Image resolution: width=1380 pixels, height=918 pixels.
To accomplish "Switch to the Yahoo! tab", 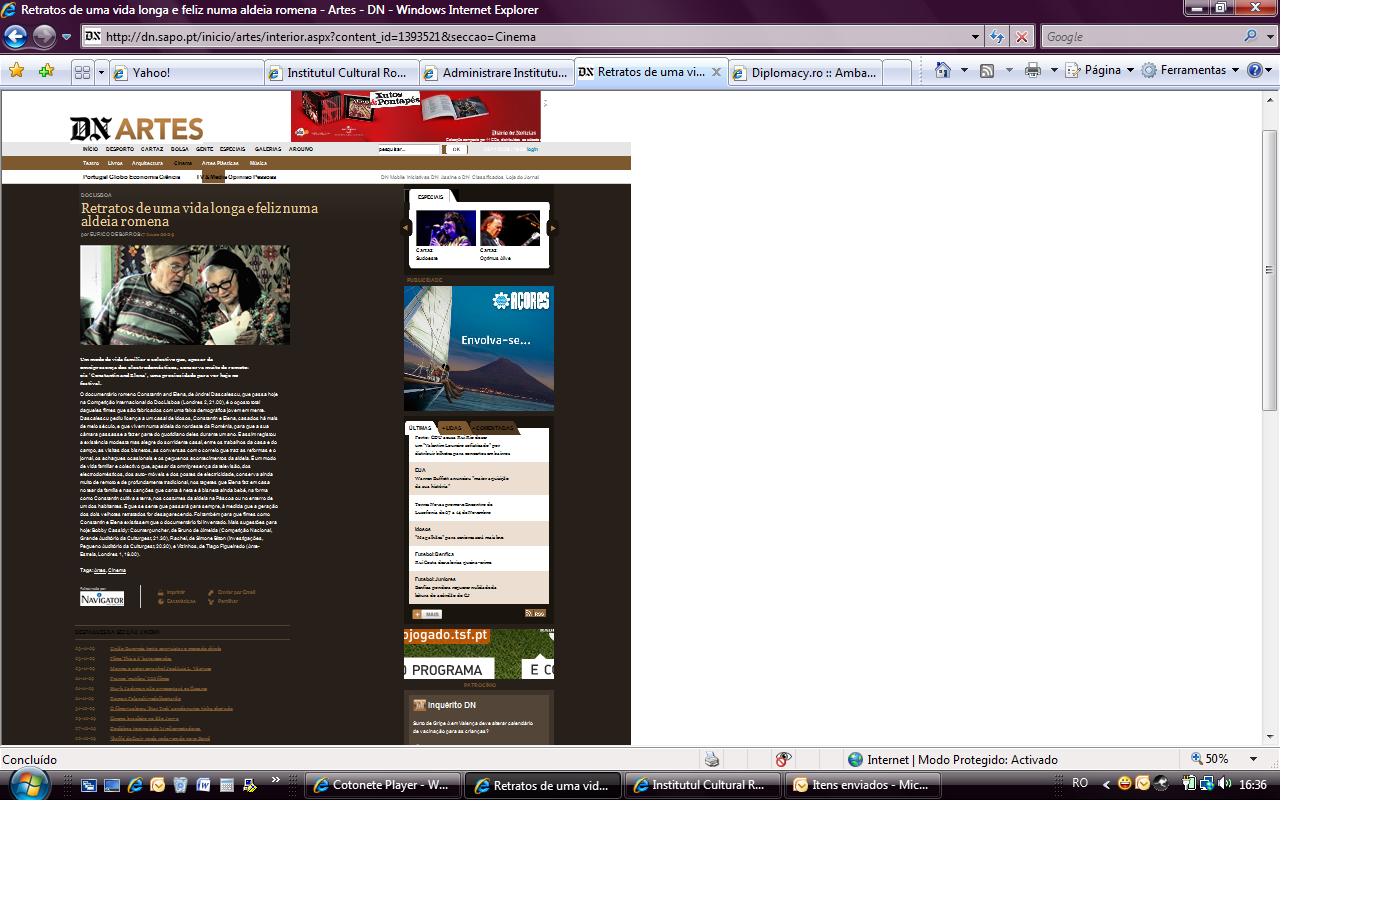I will coord(186,72).
